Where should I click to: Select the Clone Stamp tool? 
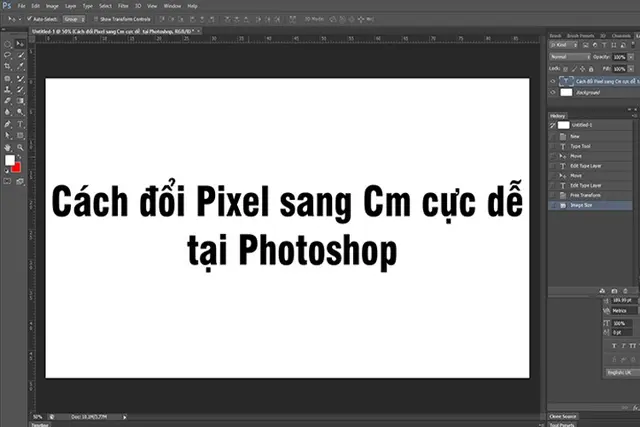[8, 89]
